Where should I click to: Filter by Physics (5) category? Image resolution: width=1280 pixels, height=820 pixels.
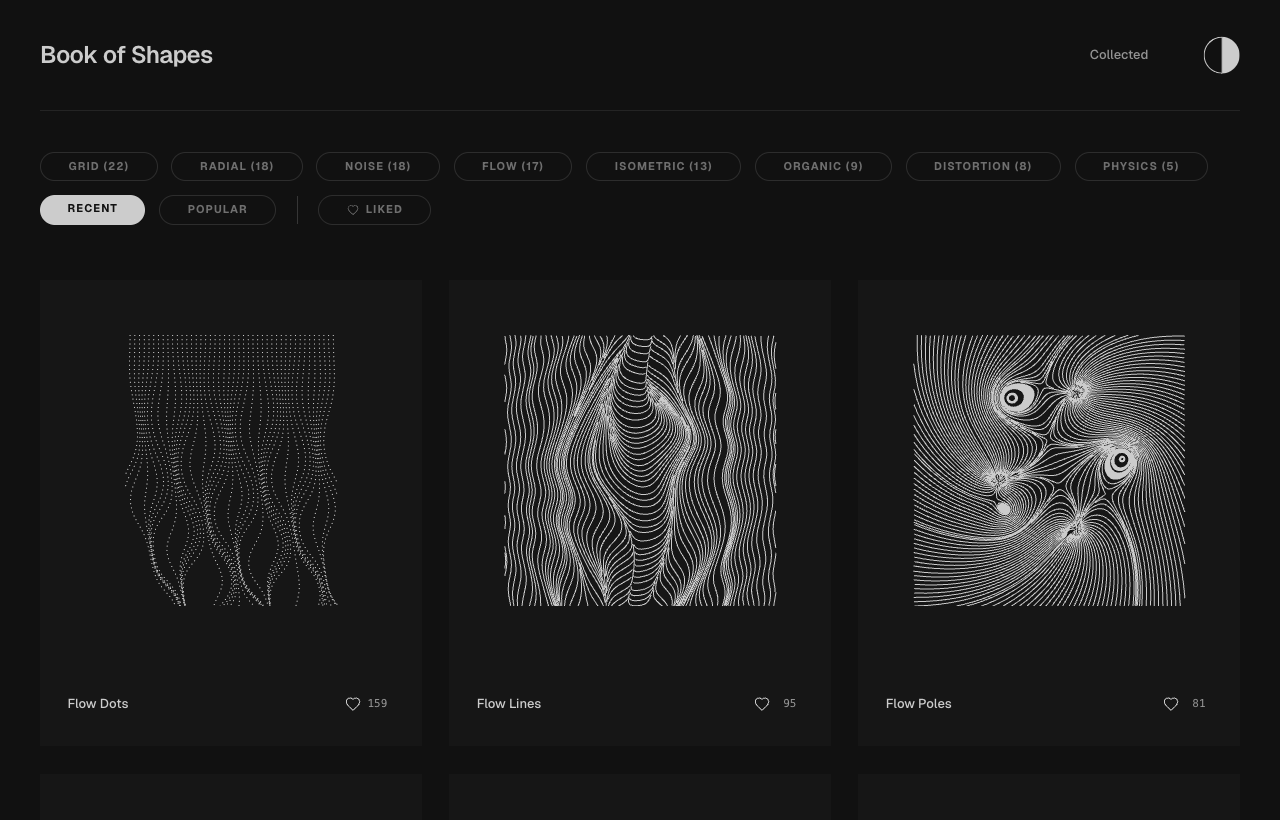tap(1141, 166)
